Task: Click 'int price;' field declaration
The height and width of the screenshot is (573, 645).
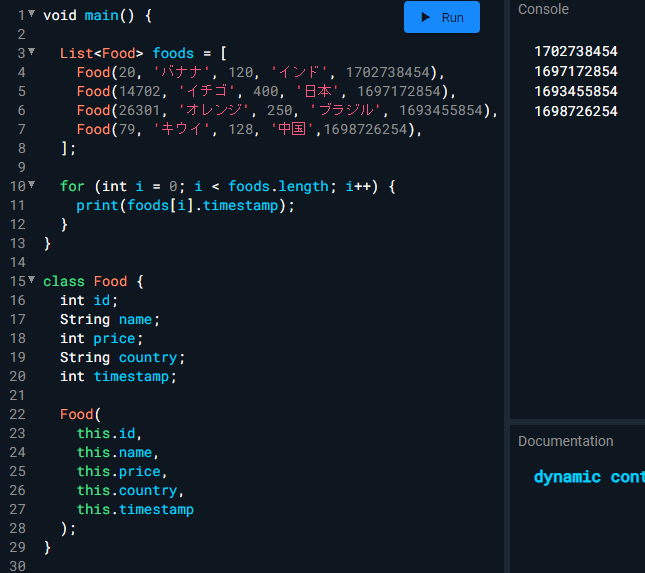Action: point(101,339)
